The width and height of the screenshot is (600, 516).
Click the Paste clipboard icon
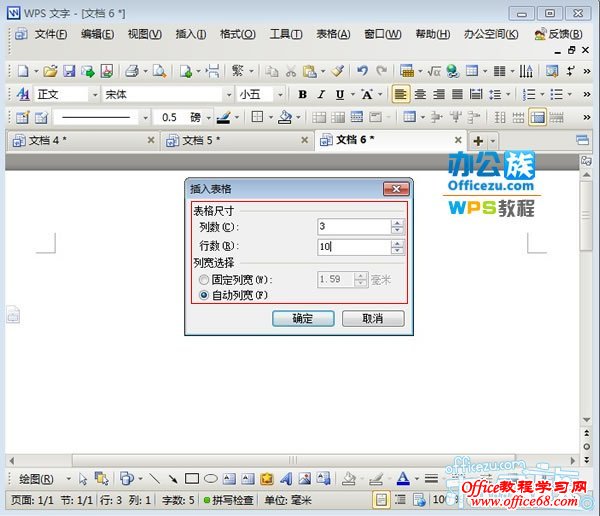(309, 71)
